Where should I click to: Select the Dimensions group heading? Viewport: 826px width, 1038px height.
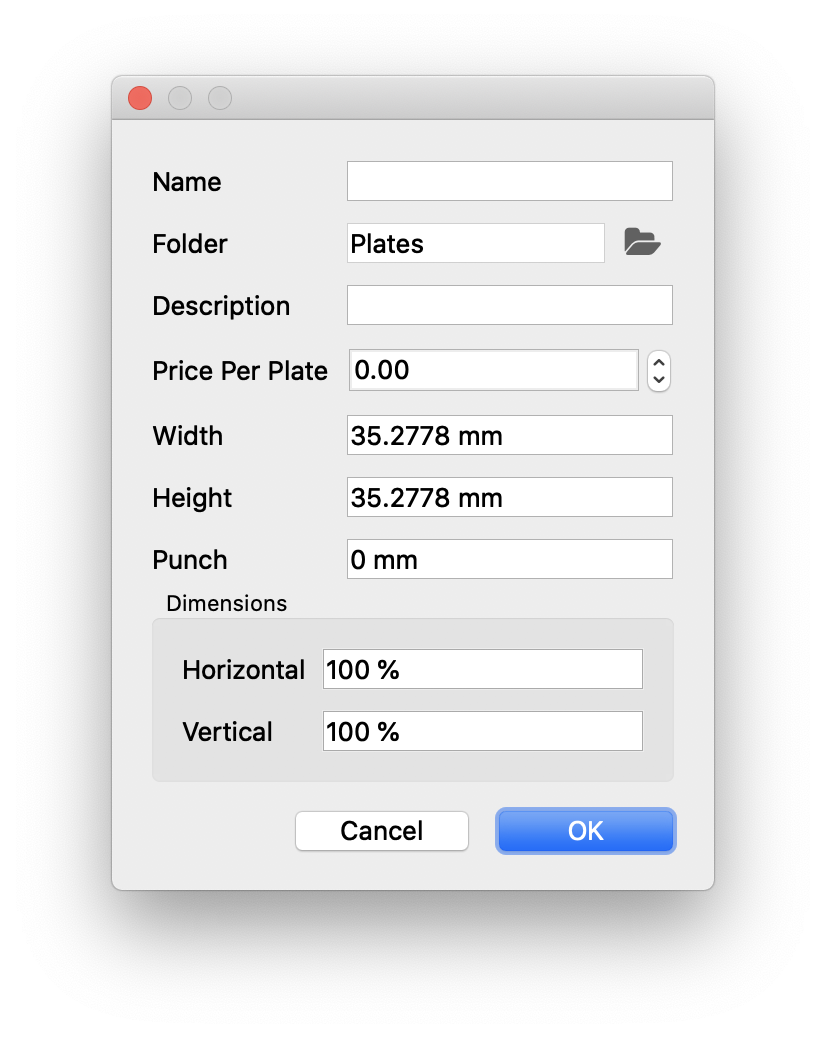(226, 603)
